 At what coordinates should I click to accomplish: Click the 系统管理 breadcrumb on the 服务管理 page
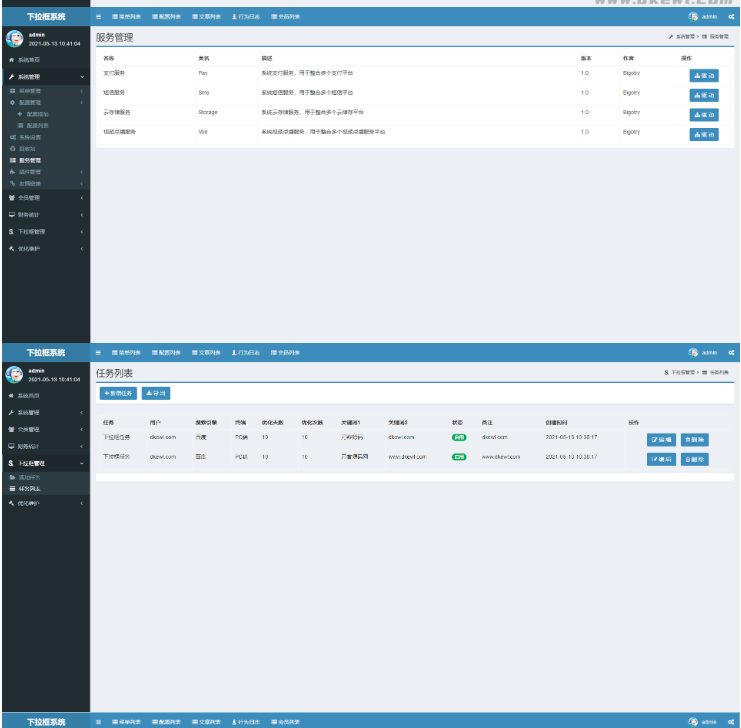click(682, 36)
